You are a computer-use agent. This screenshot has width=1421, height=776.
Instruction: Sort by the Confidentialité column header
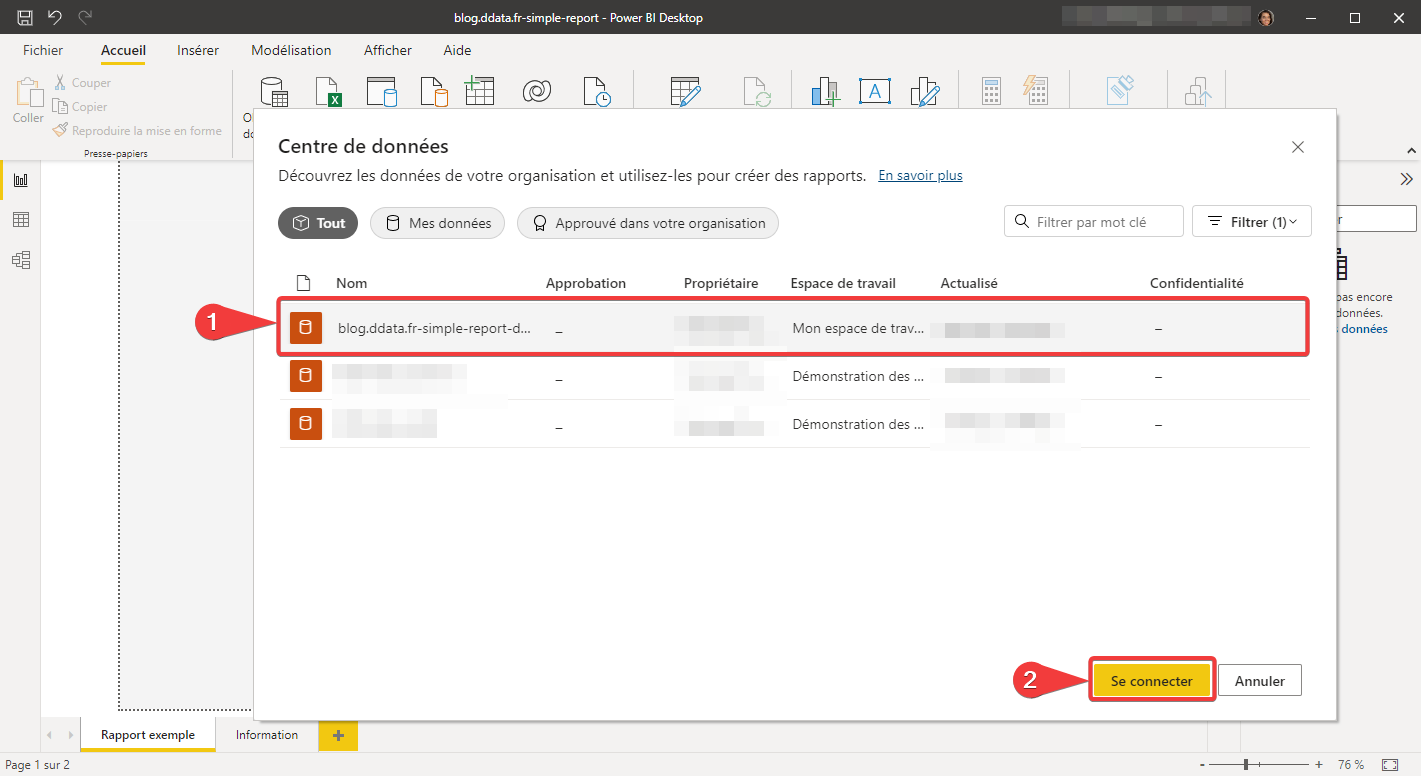1197,283
